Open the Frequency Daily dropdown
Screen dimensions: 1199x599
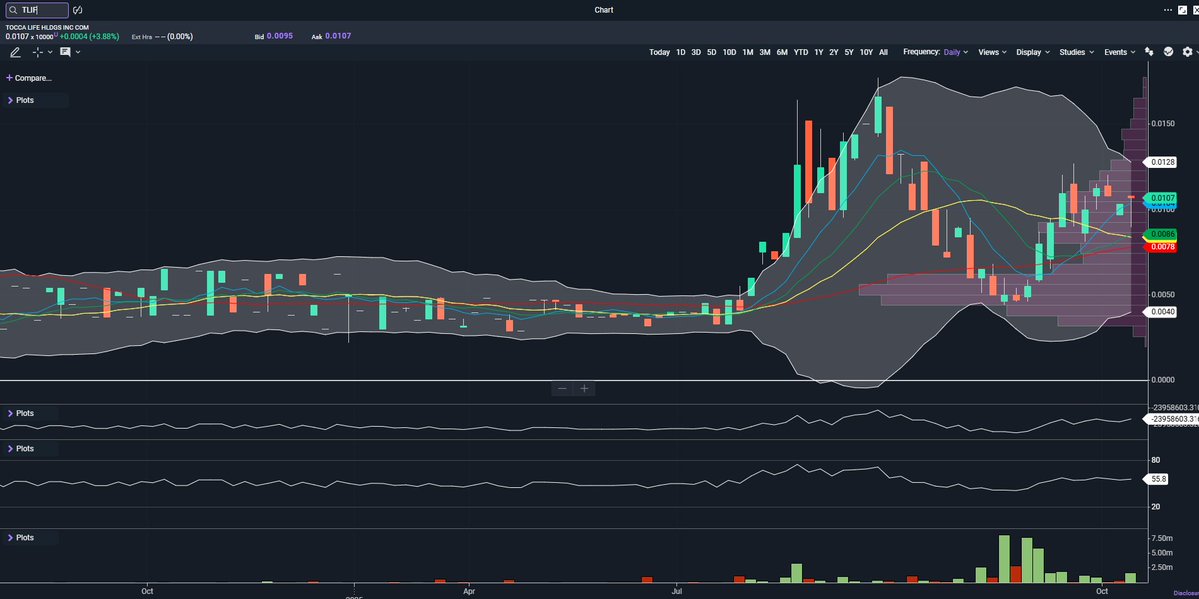(956, 52)
